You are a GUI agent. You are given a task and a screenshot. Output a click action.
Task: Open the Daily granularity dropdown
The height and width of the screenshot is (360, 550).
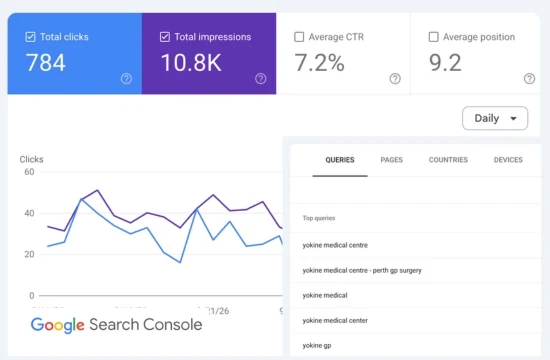click(495, 118)
